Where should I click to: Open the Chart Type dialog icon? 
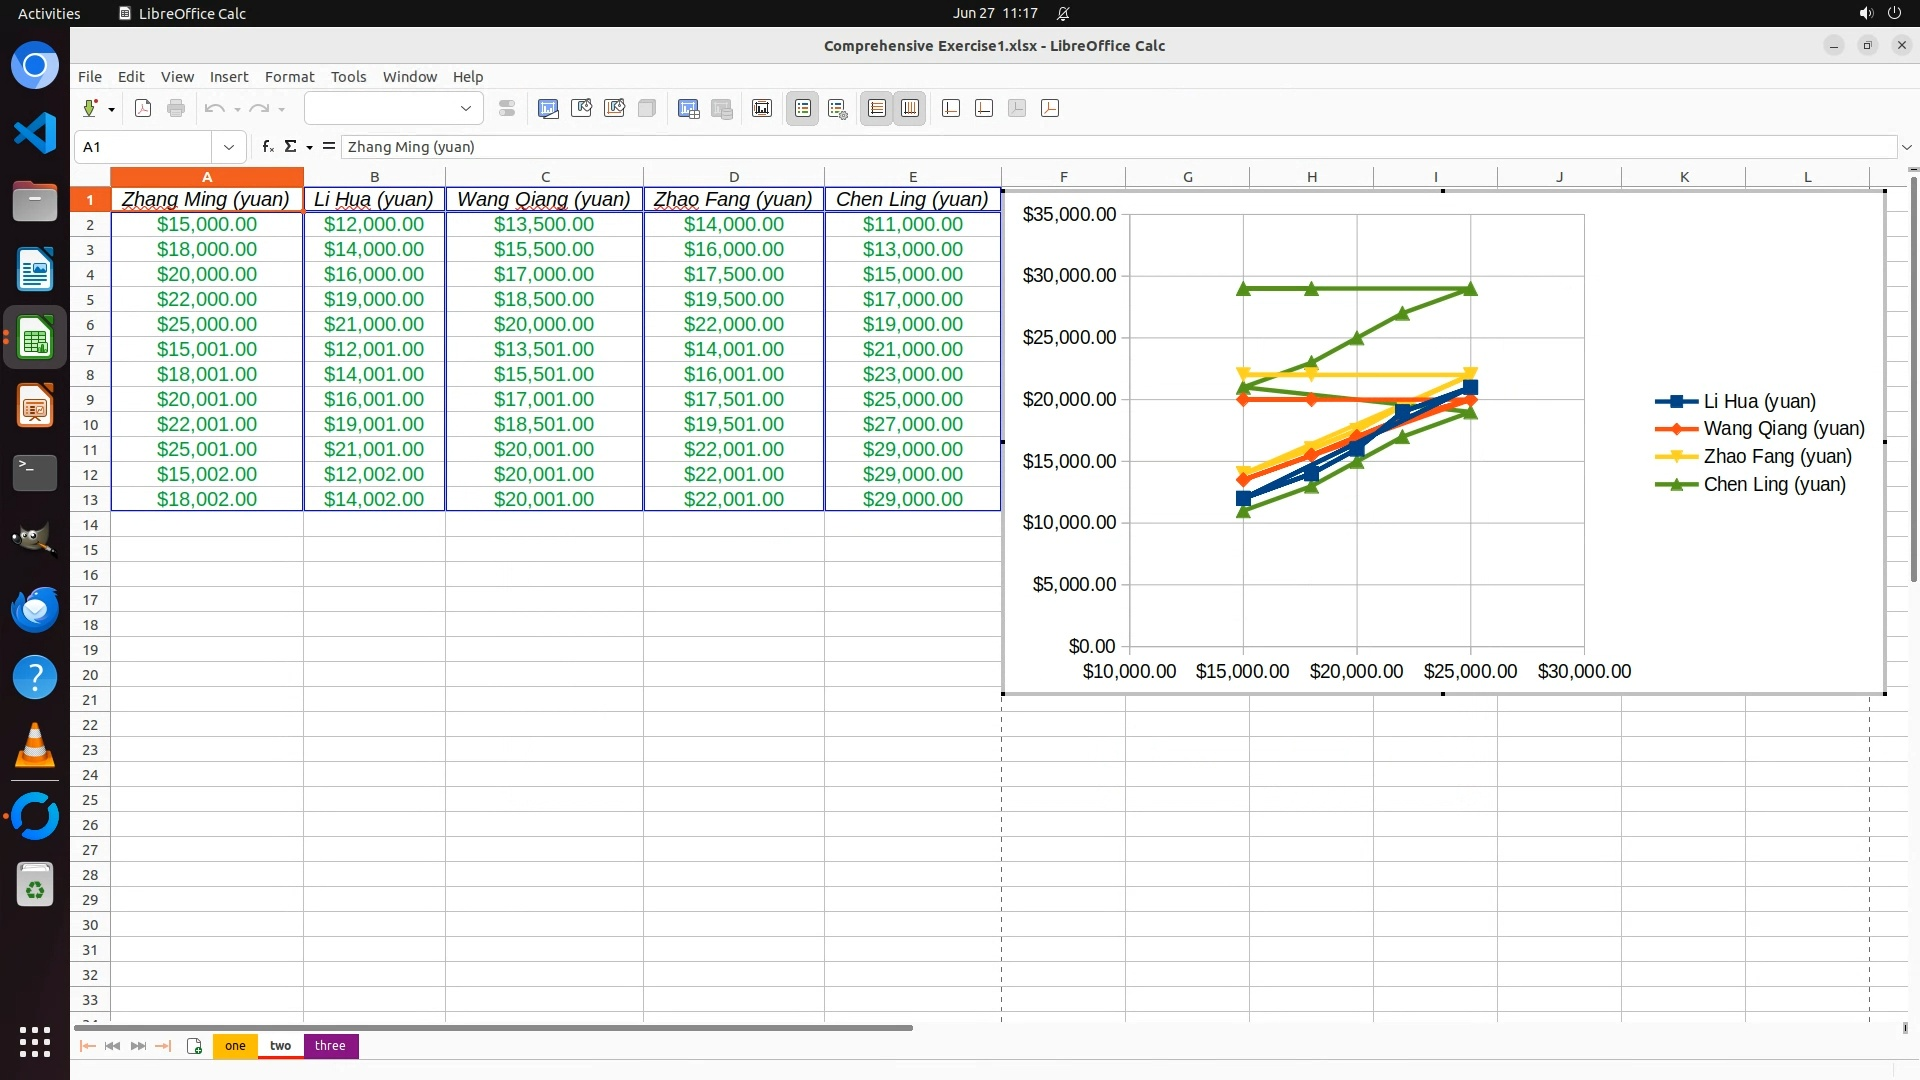coord(548,108)
